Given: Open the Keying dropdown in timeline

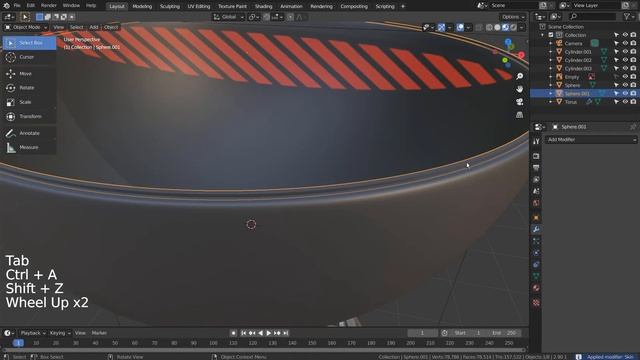Looking at the screenshot, I should coord(60,333).
